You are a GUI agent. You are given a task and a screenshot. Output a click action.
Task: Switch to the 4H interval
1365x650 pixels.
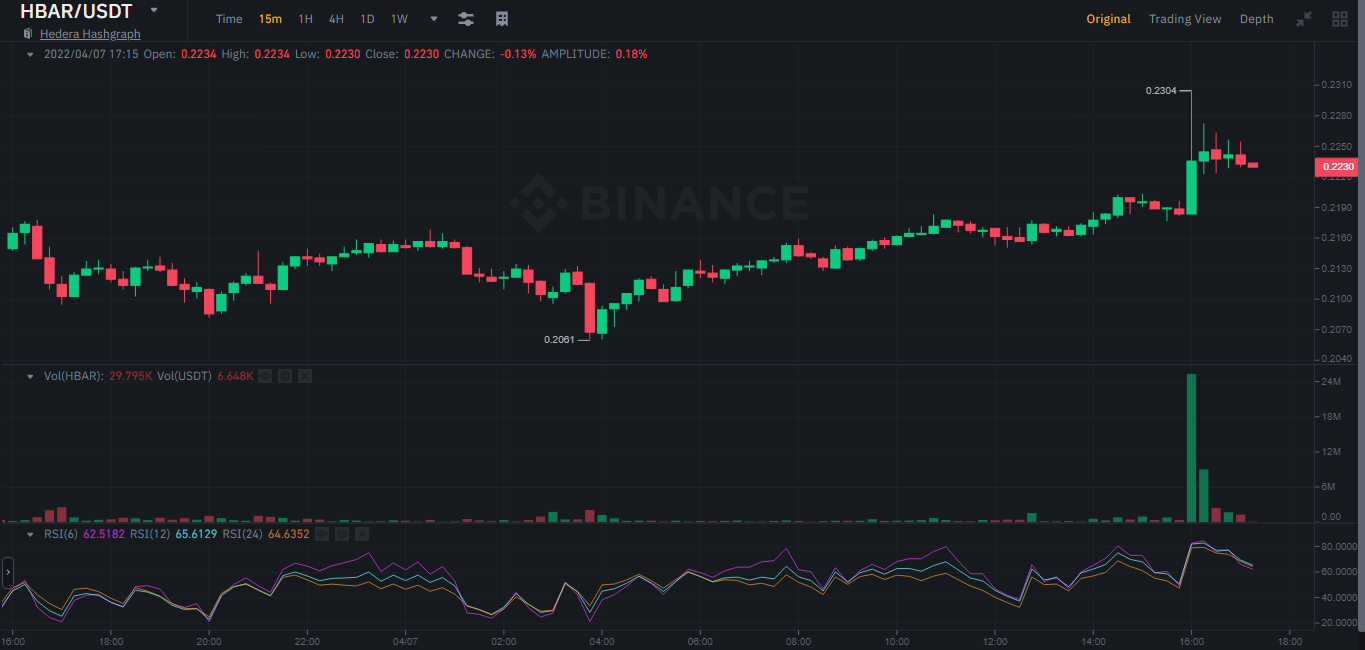tap(336, 19)
